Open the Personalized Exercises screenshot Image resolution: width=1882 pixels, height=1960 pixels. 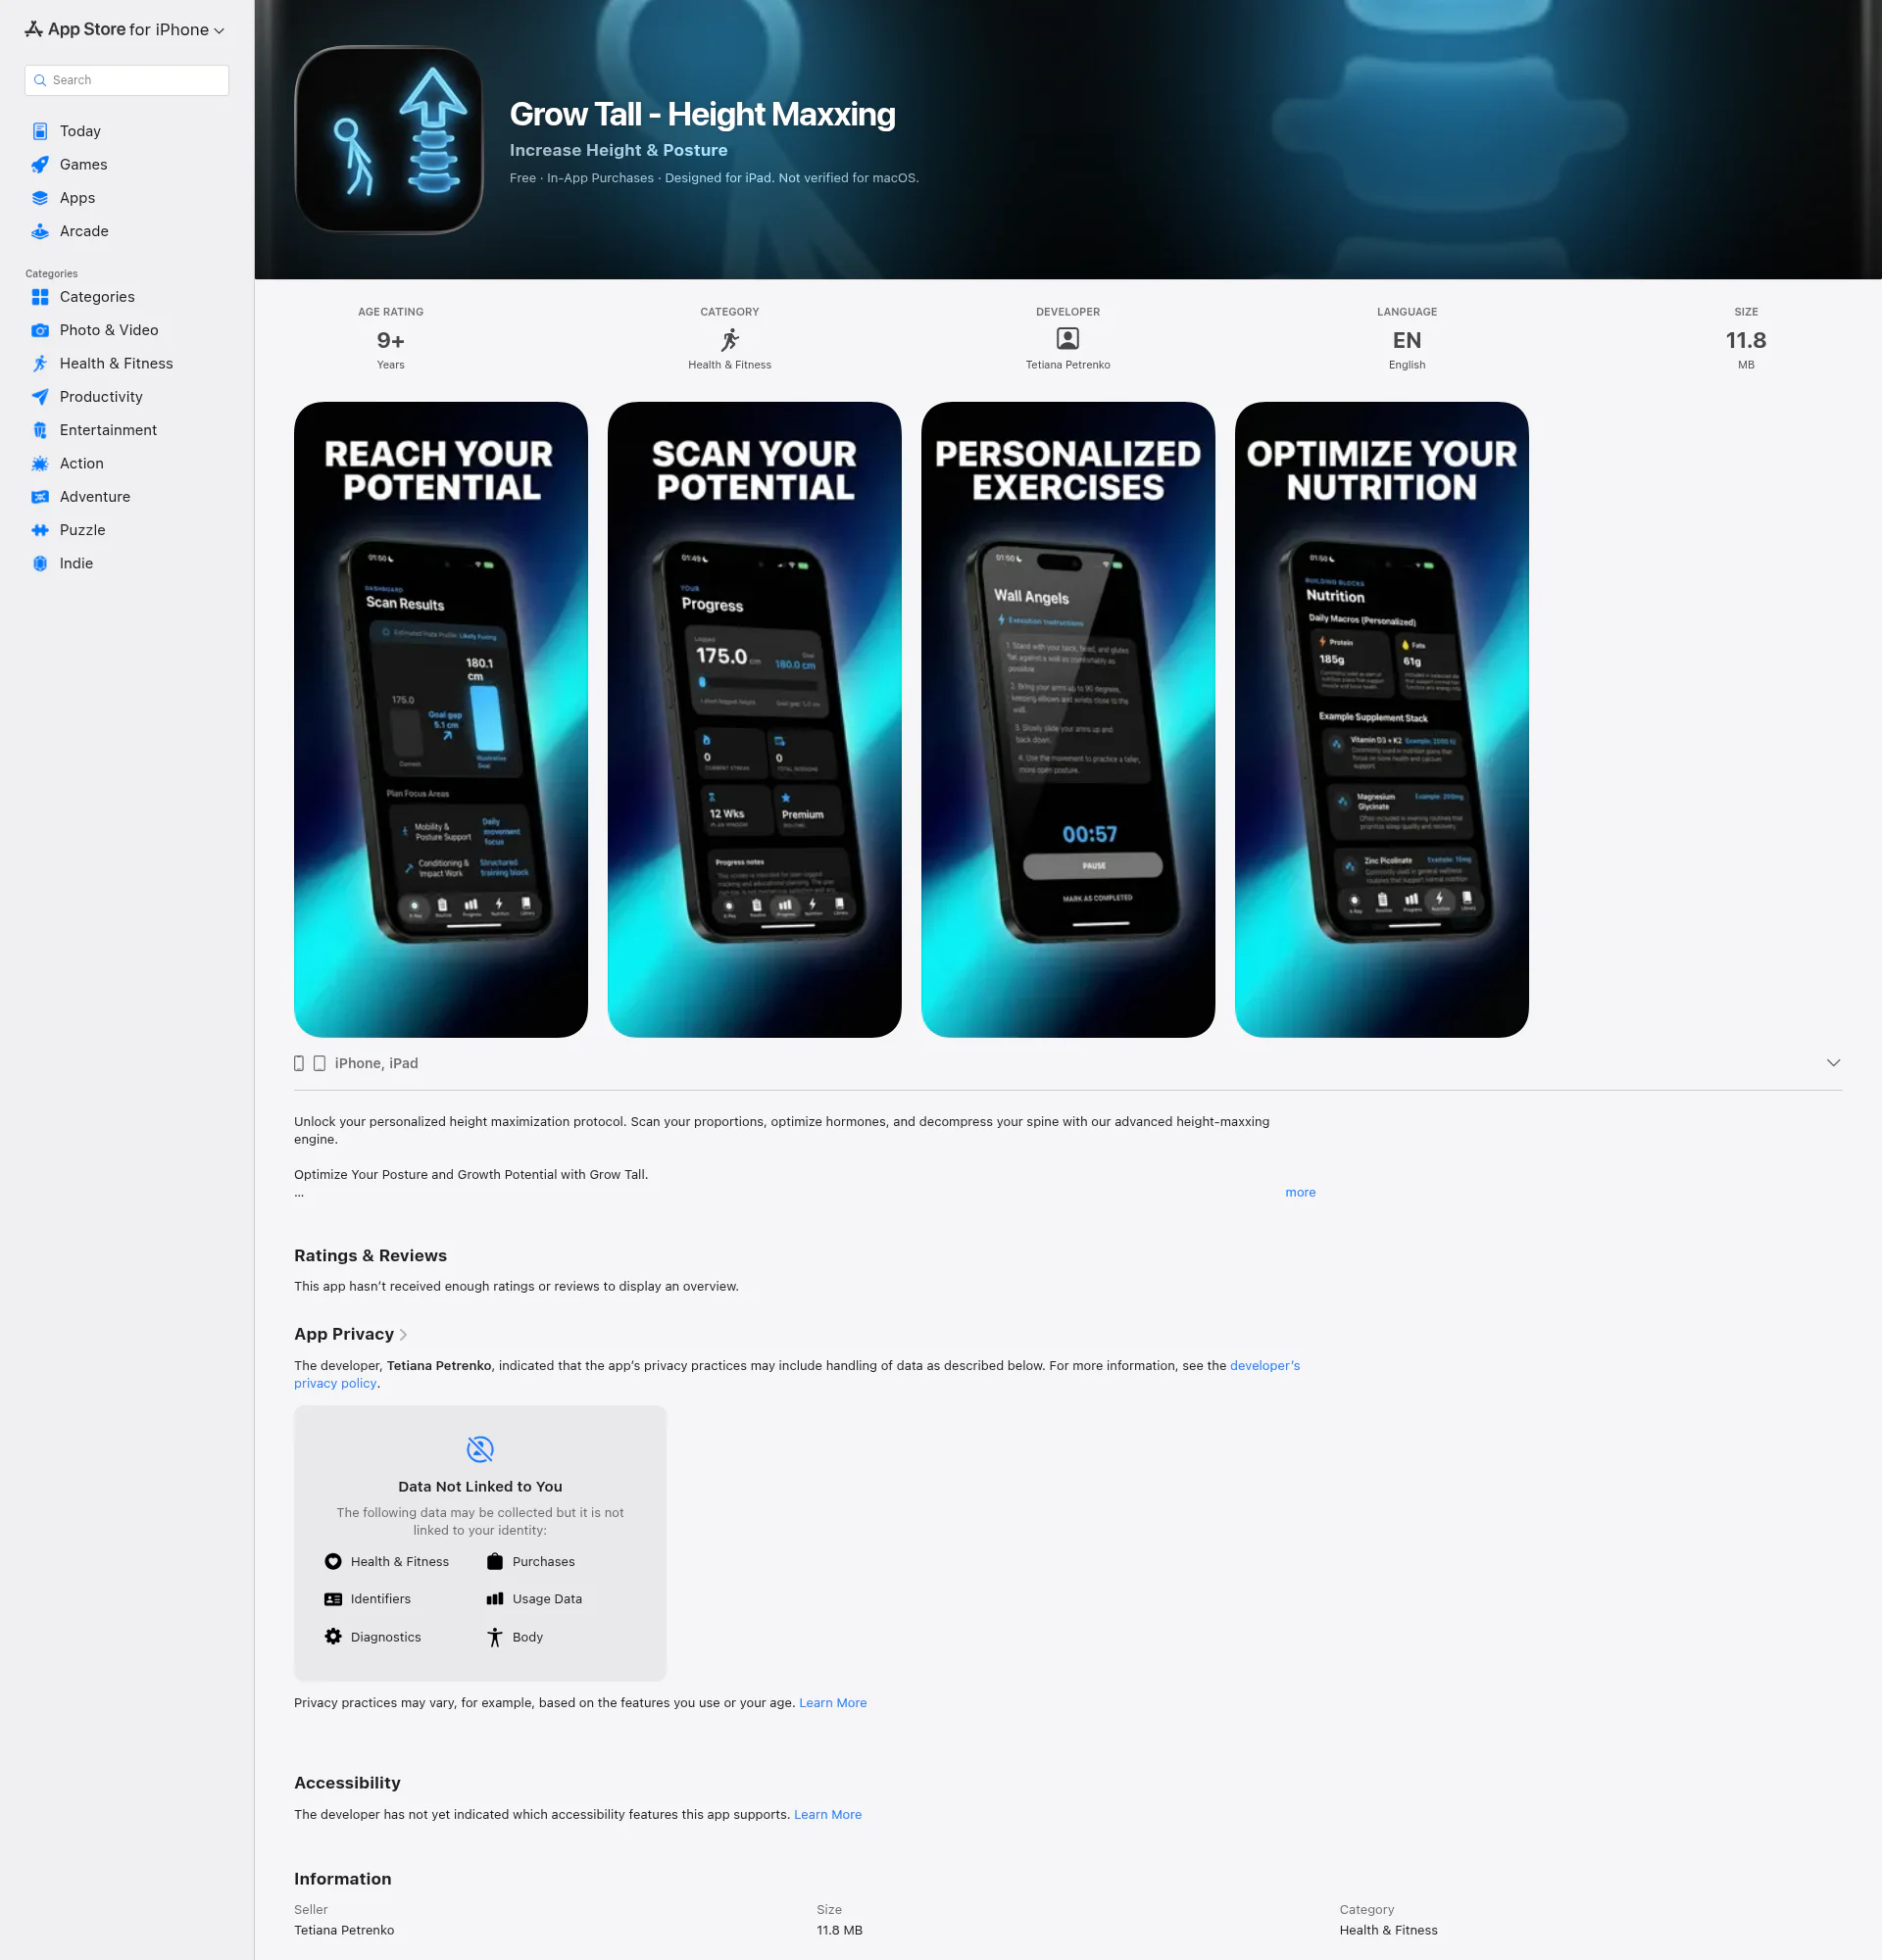(1068, 720)
